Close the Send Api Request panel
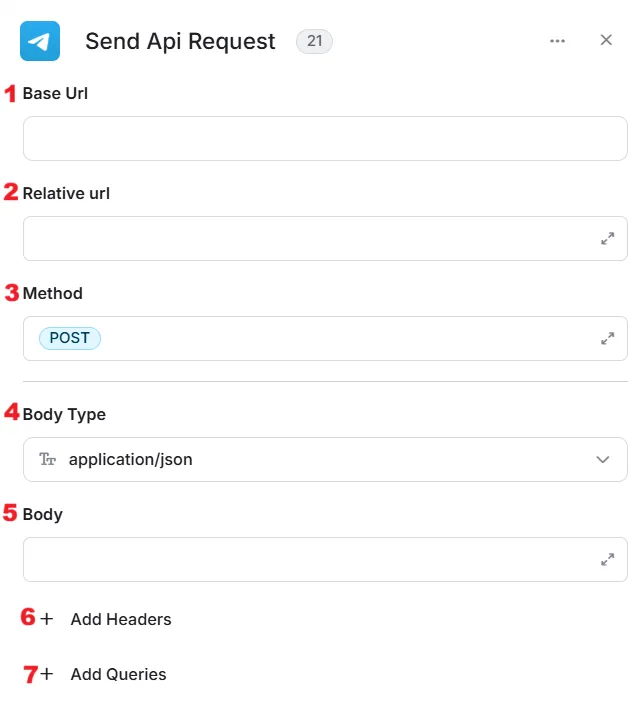This screenshot has height=707, width=644. click(606, 40)
